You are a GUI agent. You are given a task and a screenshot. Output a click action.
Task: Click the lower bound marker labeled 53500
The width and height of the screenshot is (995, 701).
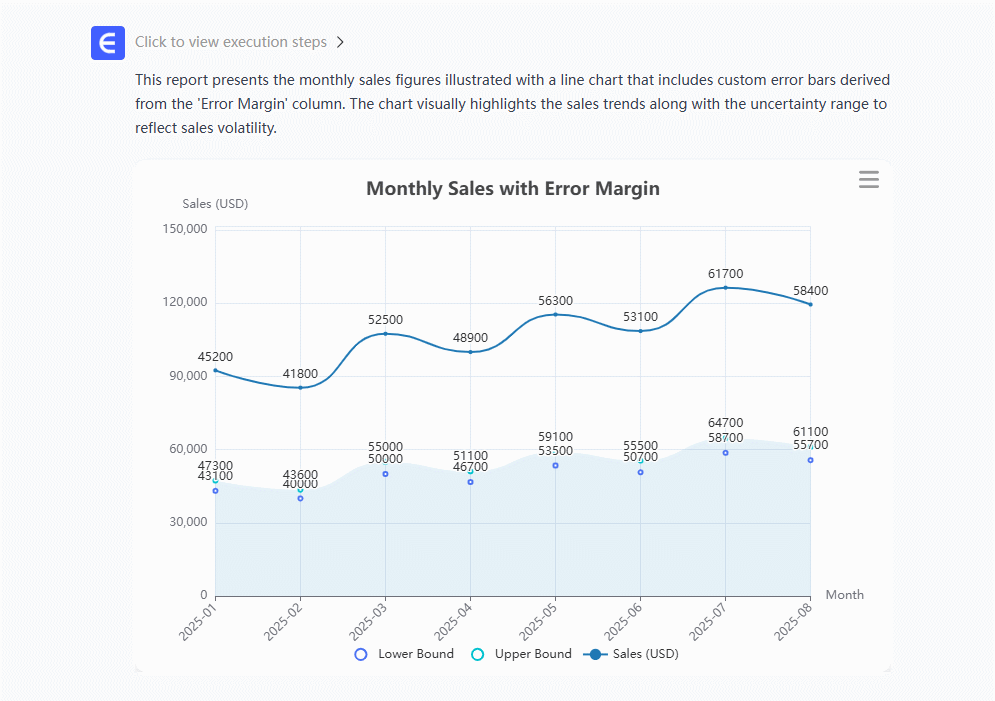coord(556,465)
